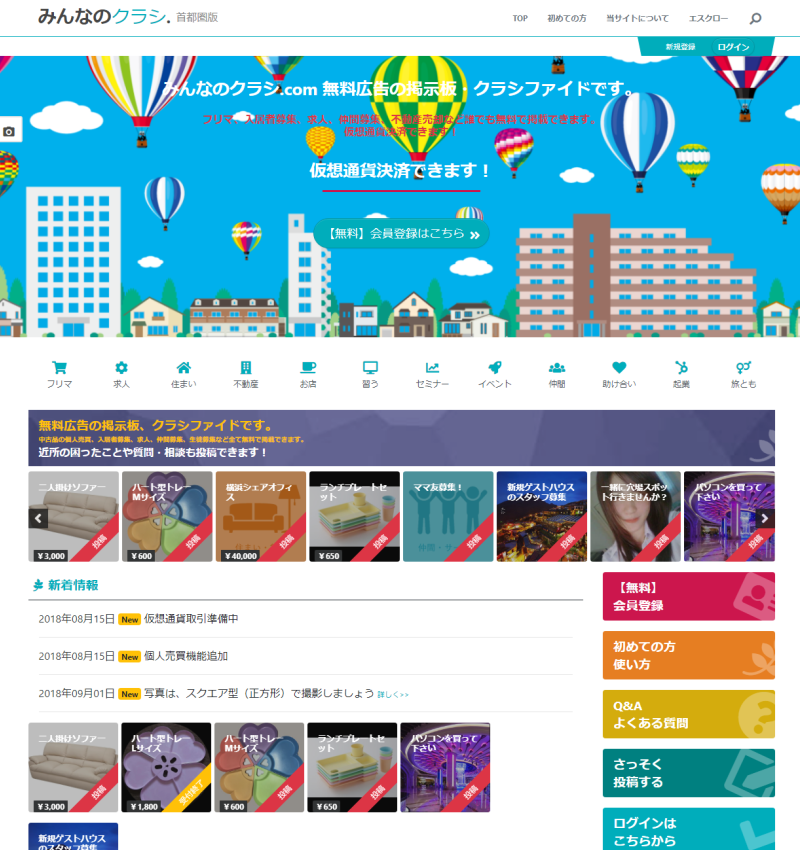Click the イベント rocket icon
The image size is (800, 850).
coord(495,368)
